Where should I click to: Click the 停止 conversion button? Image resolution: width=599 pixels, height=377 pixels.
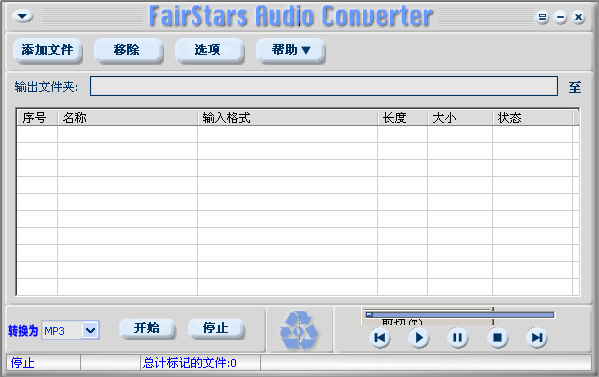pyautogui.click(x=216, y=328)
